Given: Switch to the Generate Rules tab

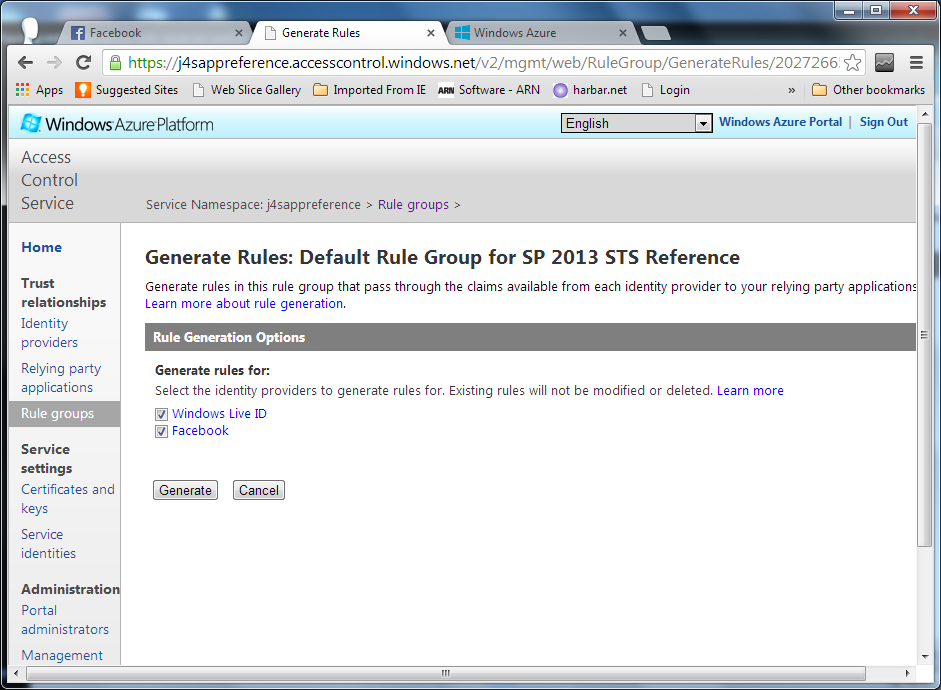Looking at the screenshot, I should point(348,33).
